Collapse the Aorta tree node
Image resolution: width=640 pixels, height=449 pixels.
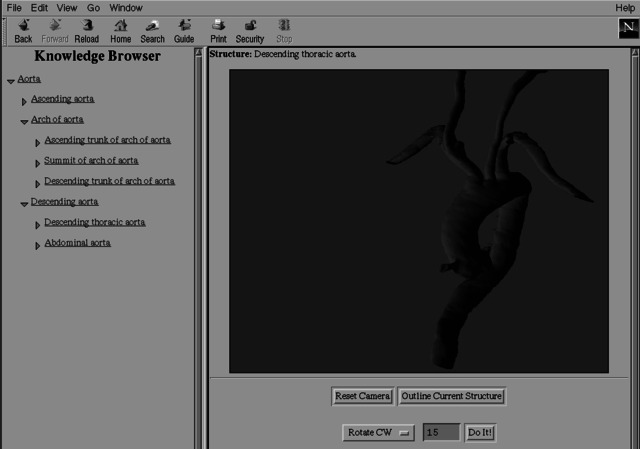coord(11,81)
